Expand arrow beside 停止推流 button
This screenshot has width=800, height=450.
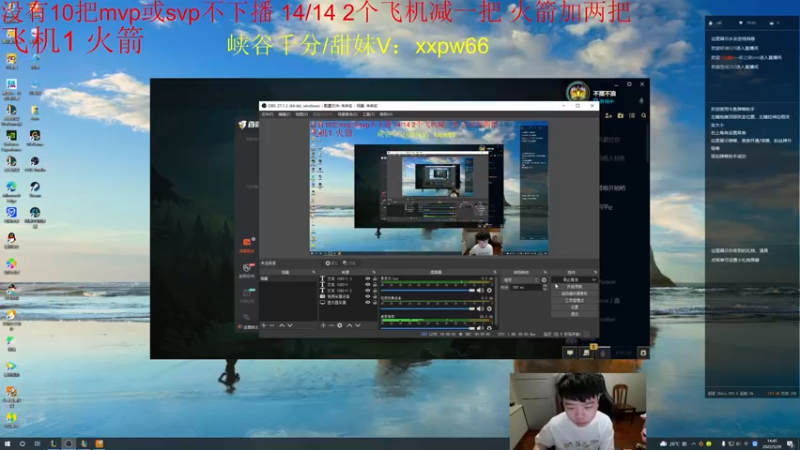click(593, 280)
